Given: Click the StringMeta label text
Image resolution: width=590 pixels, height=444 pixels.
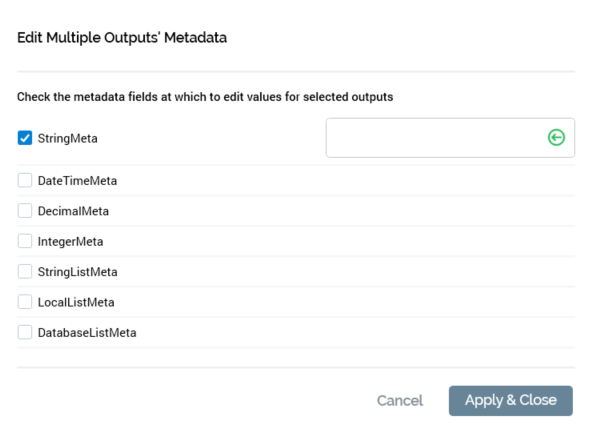Looking at the screenshot, I should coord(68,138).
